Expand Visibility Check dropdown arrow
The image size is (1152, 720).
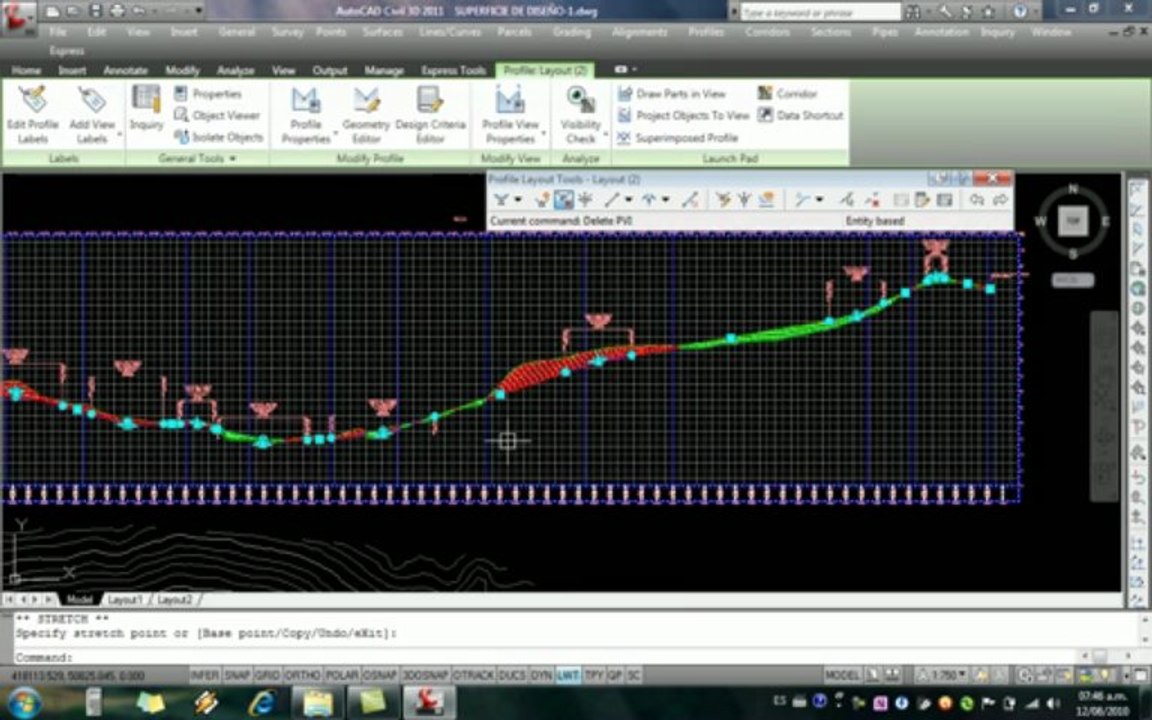pyautogui.click(x=606, y=134)
